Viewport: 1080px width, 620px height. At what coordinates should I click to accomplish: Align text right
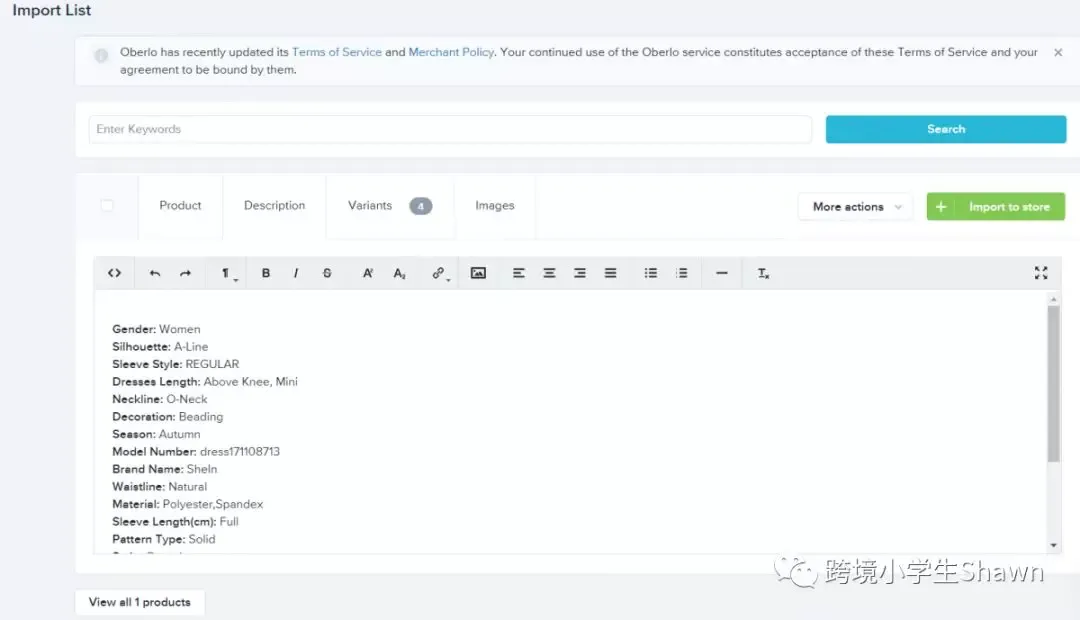tap(580, 273)
